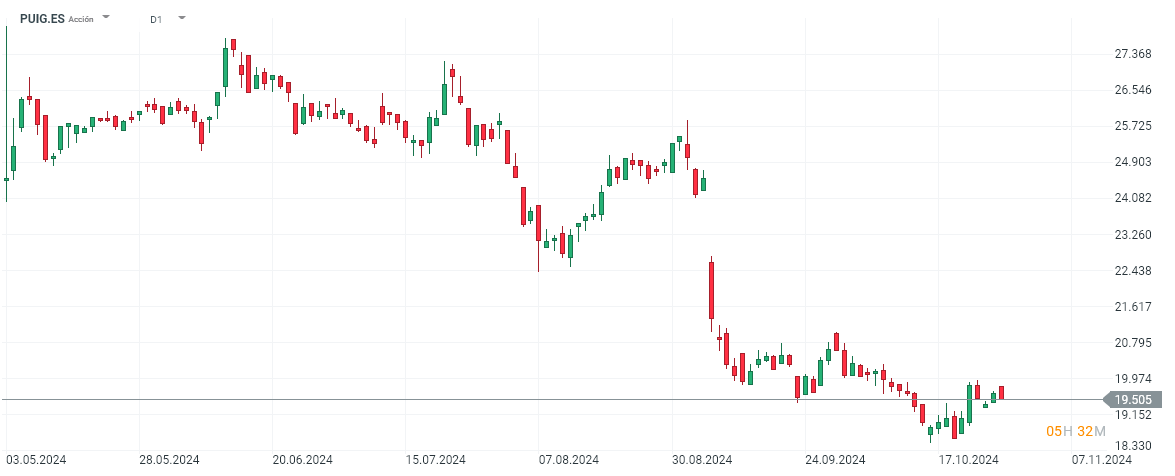1175x476 pixels.
Task: Click the 30.08.2024 date label
Action: tap(702, 460)
